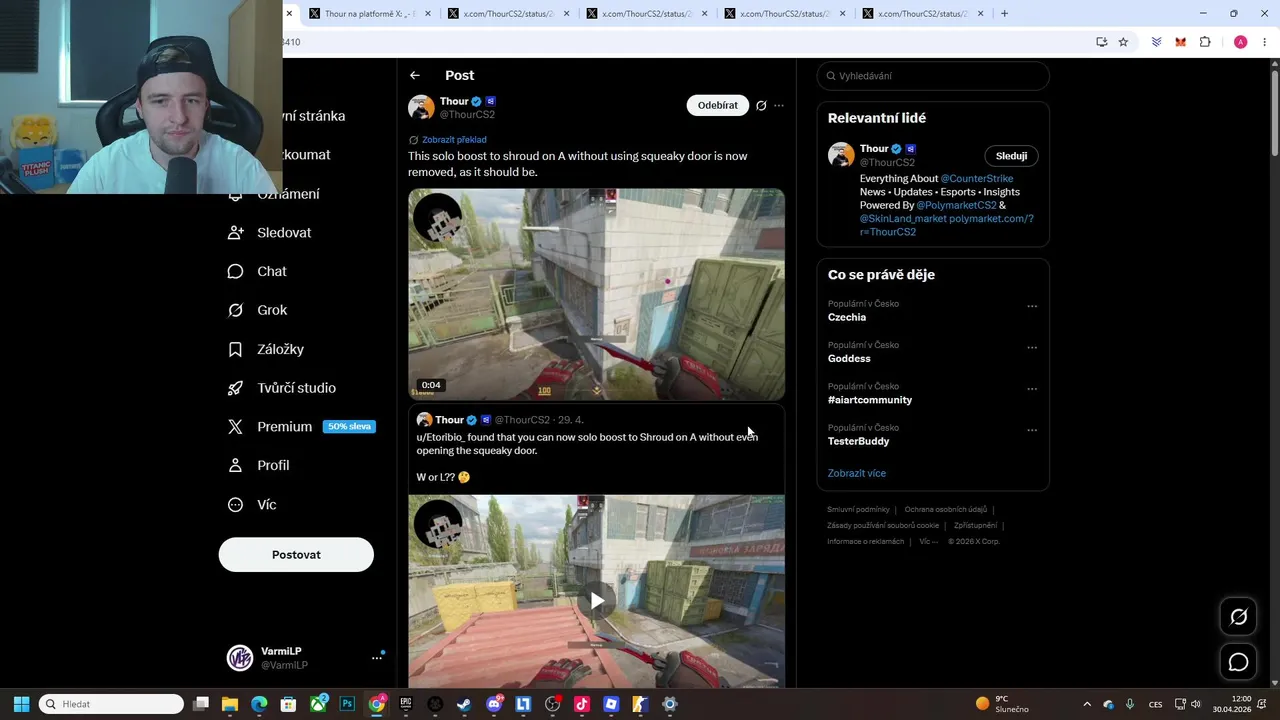Open Profil in the left sidebar

coord(259,465)
